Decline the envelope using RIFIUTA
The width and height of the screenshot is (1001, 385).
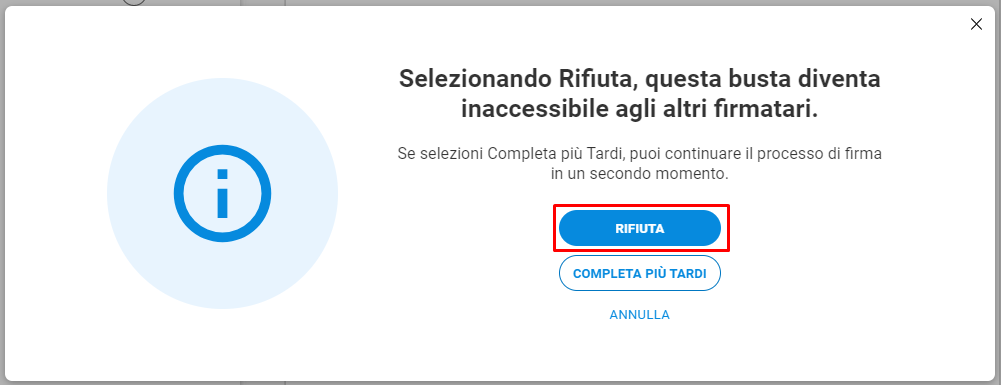click(640, 229)
